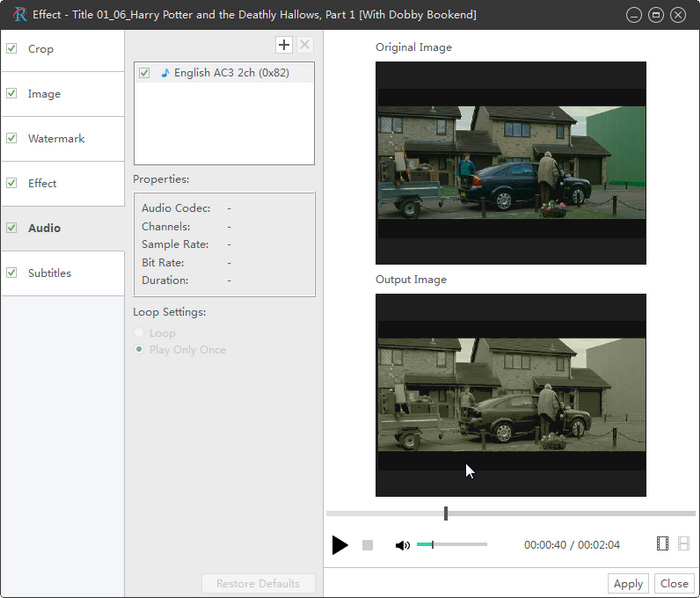The height and width of the screenshot is (598, 700).
Task: Uncheck the English AC3 2ch track
Action: tap(145, 73)
